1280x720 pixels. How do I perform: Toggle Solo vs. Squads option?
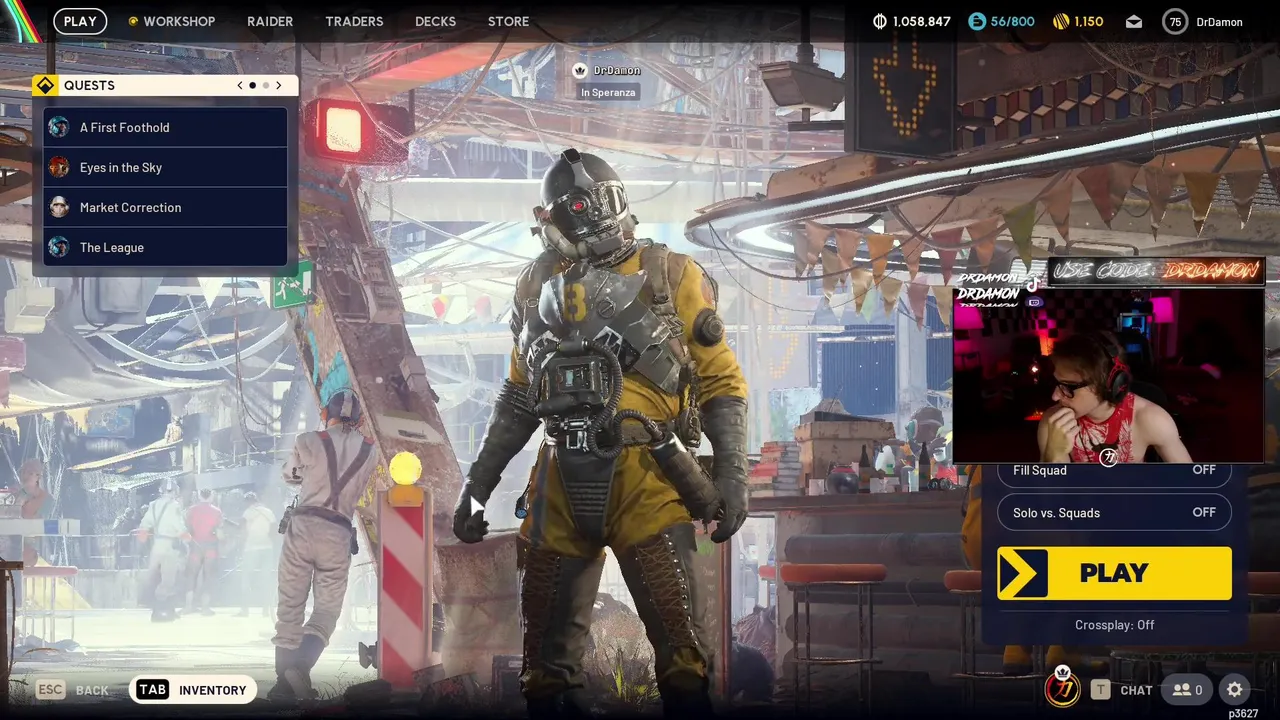tap(1114, 513)
